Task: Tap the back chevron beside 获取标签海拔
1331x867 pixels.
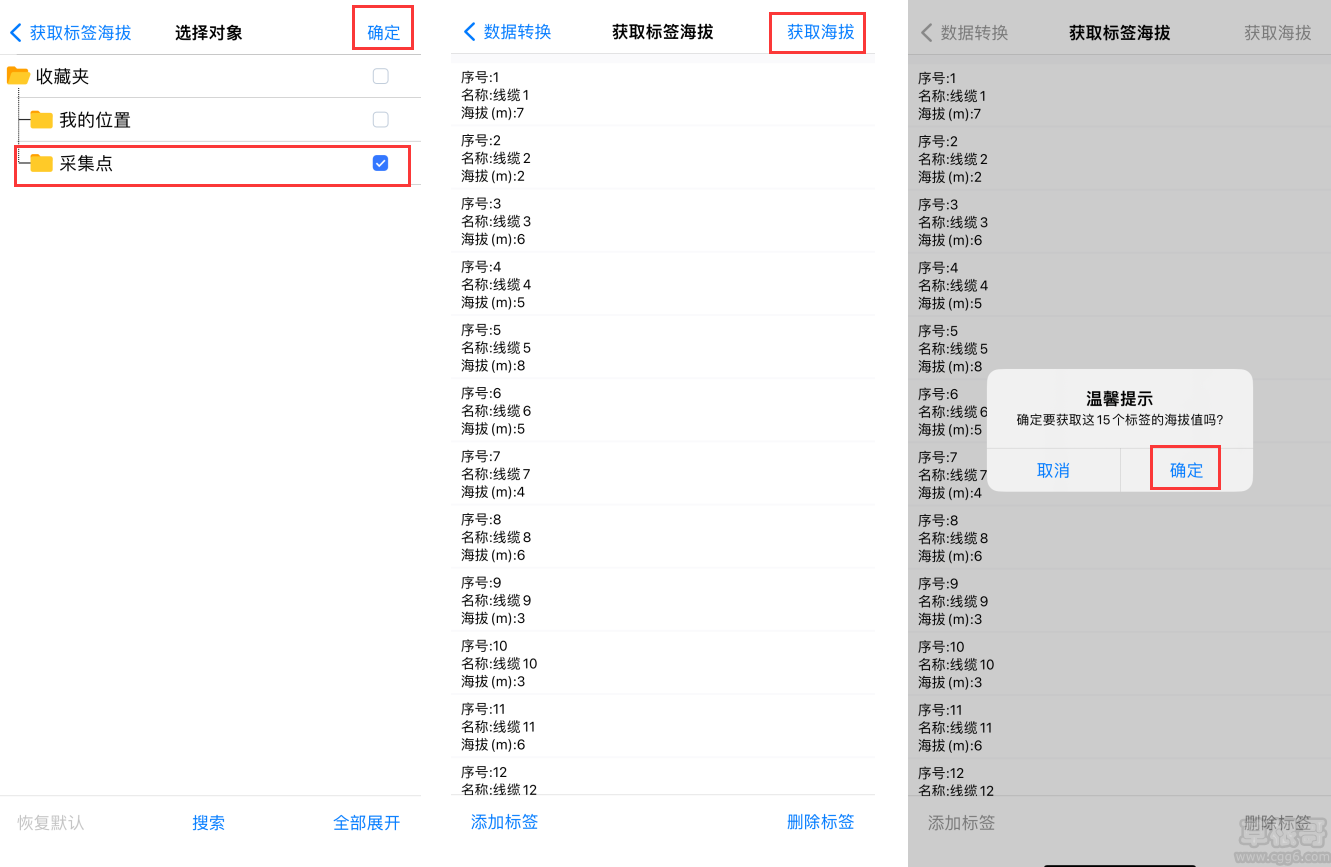Action: click(15, 33)
